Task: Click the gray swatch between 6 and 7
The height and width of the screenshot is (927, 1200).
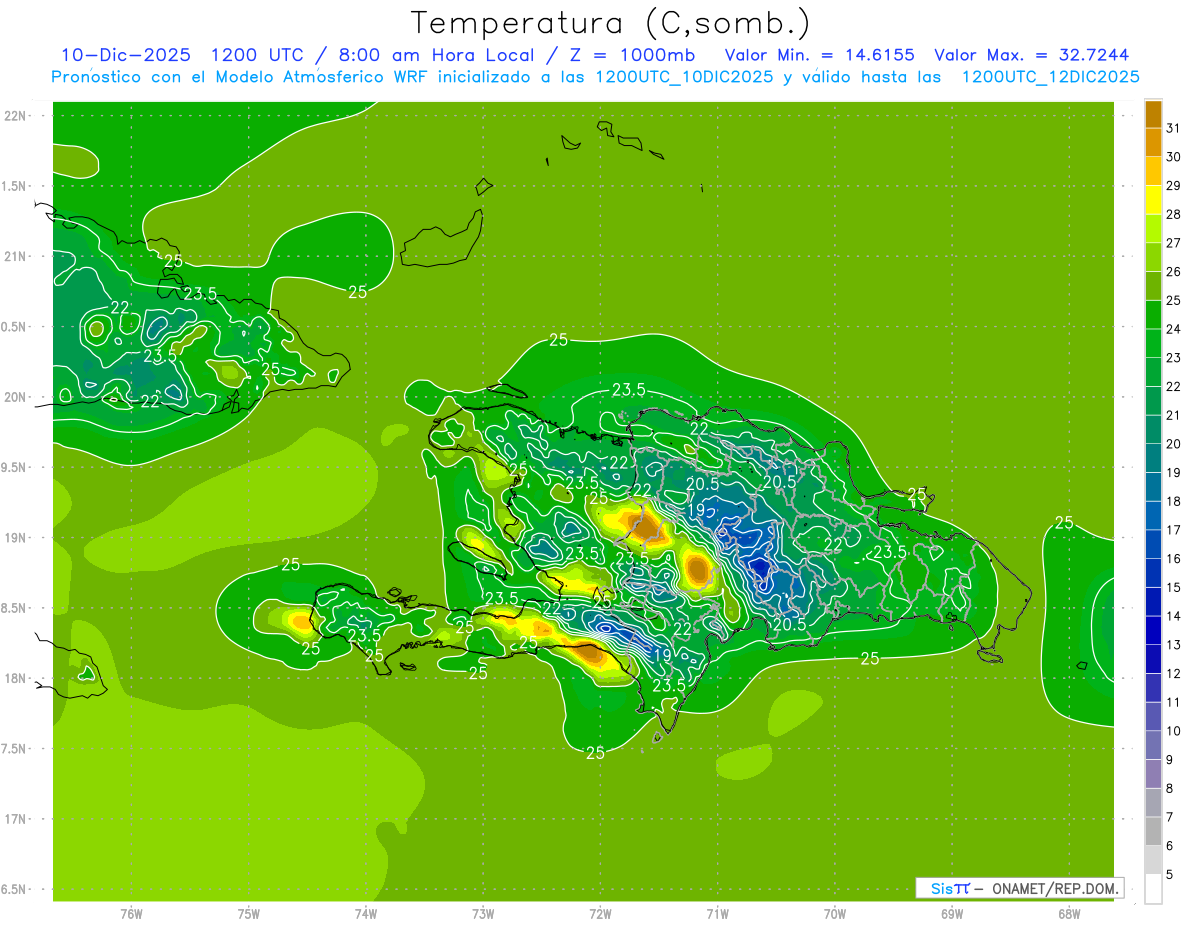Action: point(1153,832)
